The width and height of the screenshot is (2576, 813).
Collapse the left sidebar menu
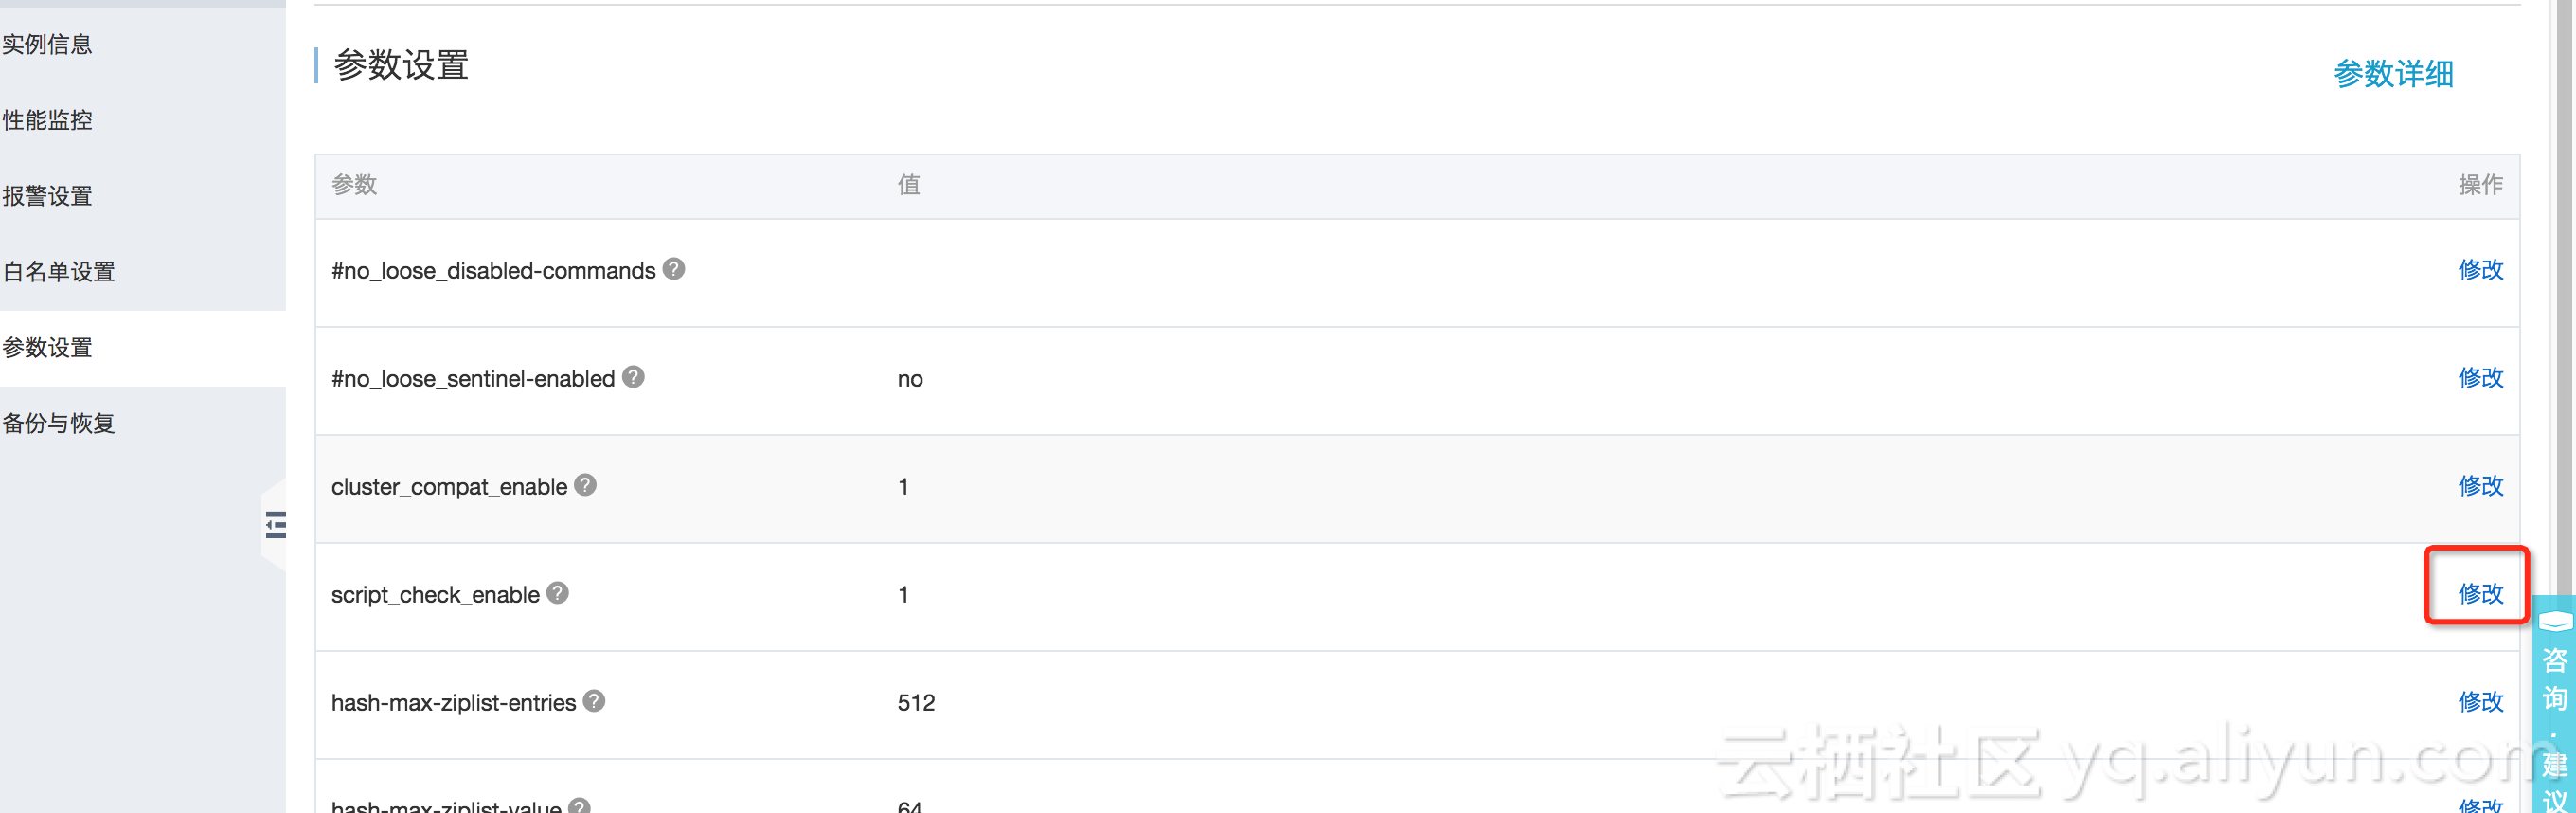coord(275,524)
